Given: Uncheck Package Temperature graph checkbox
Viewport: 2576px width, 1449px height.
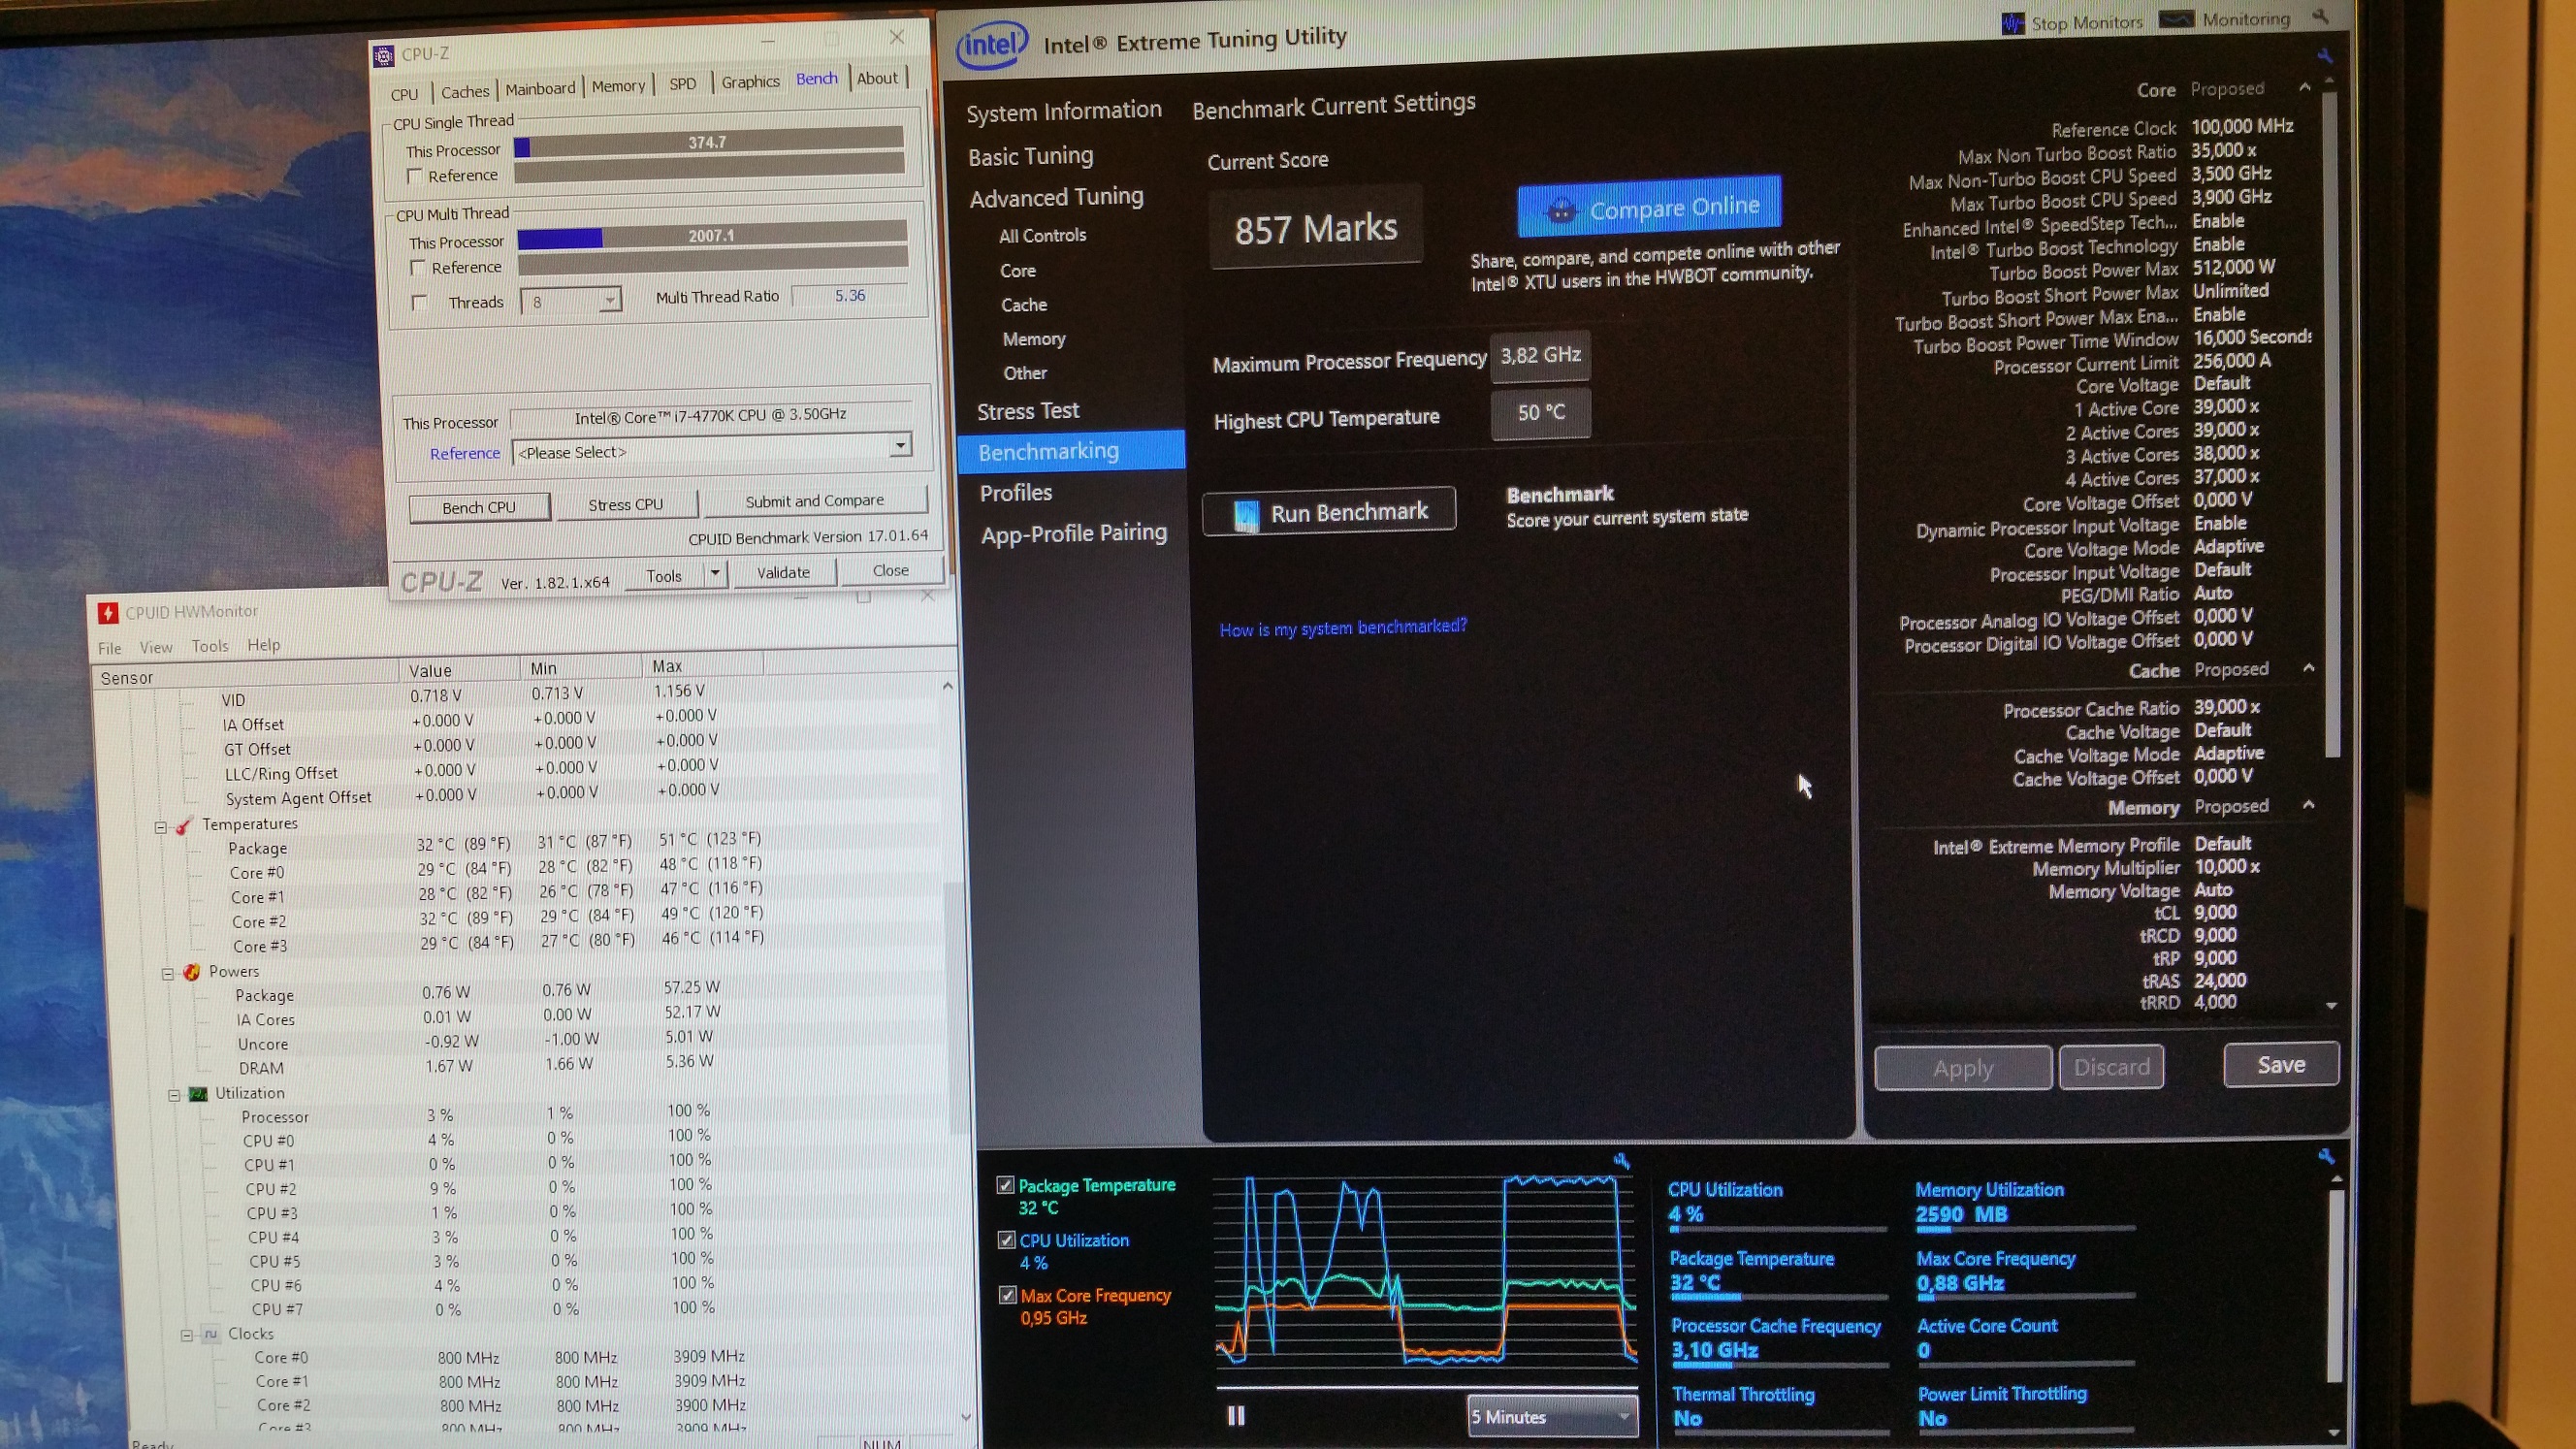Looking at the screenshot, I should click(x=1005, y=1185).
